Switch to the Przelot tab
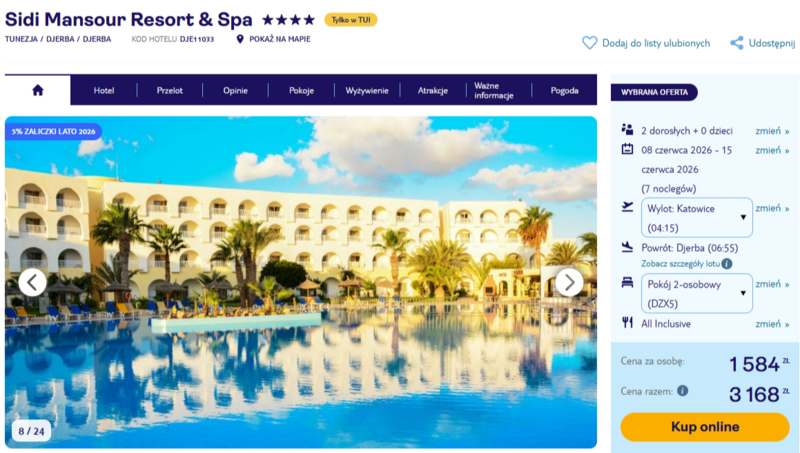The width and height of the screenshot is (800, 453). pos(169,90)
